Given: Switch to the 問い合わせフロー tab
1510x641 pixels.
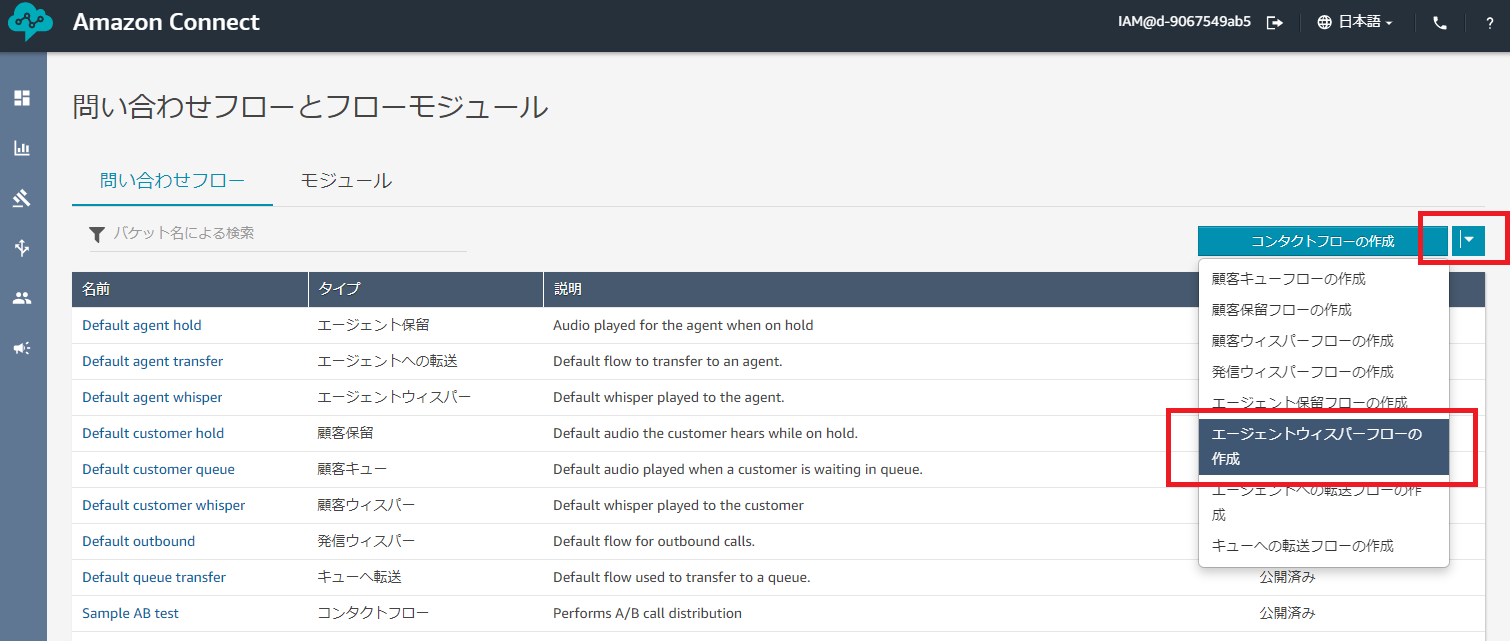Looking at the screenshot, I should tap(172, 181).
